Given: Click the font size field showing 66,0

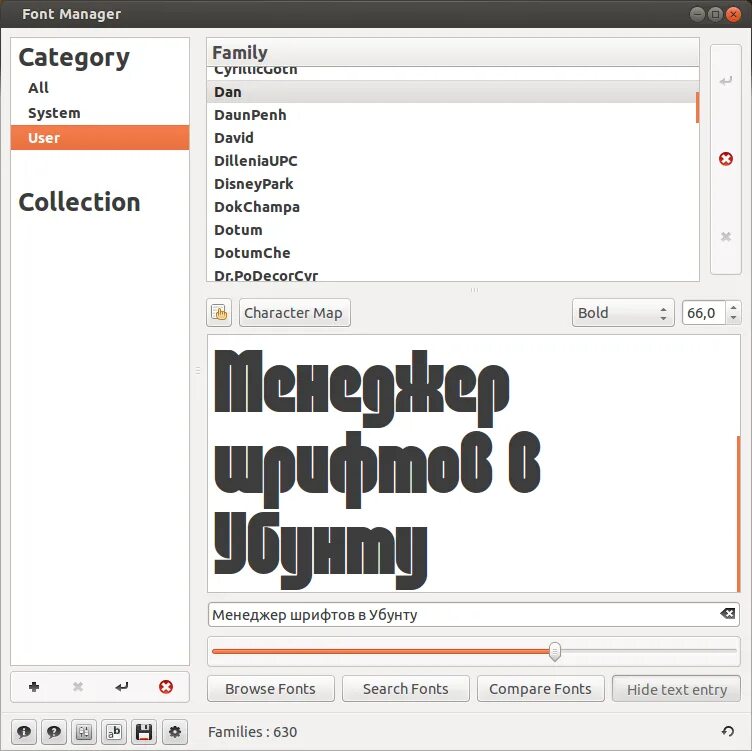Looking at the screenshot, I should (x=704, y=313).
